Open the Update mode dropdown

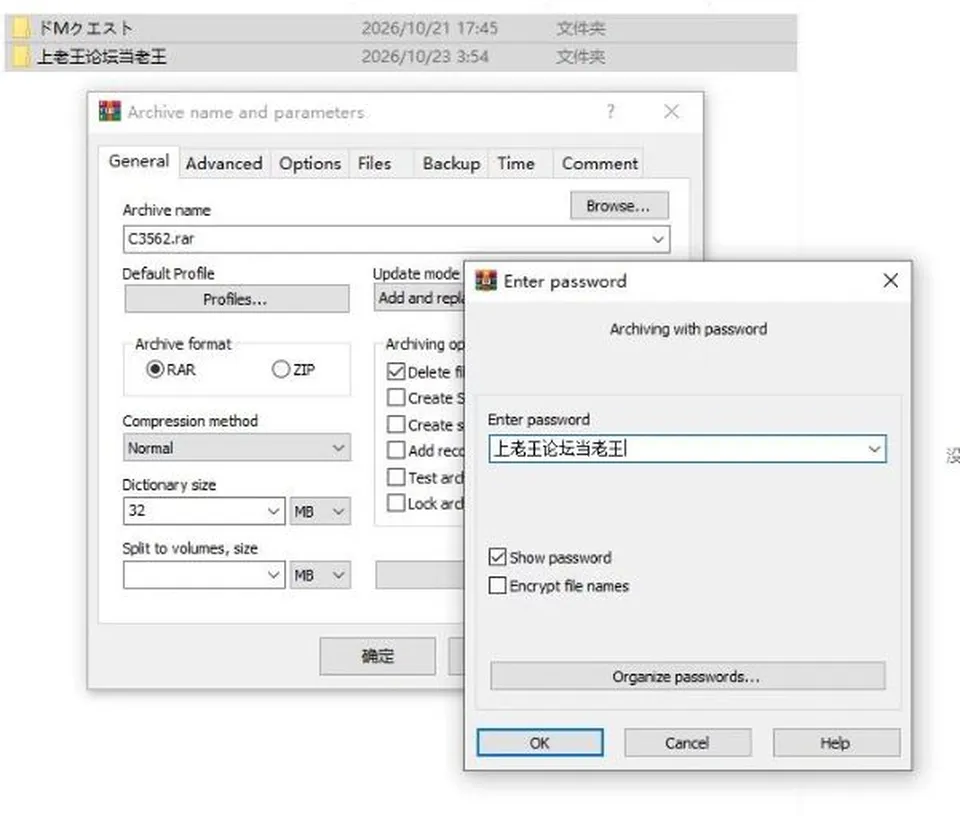[x=419, y=298]
